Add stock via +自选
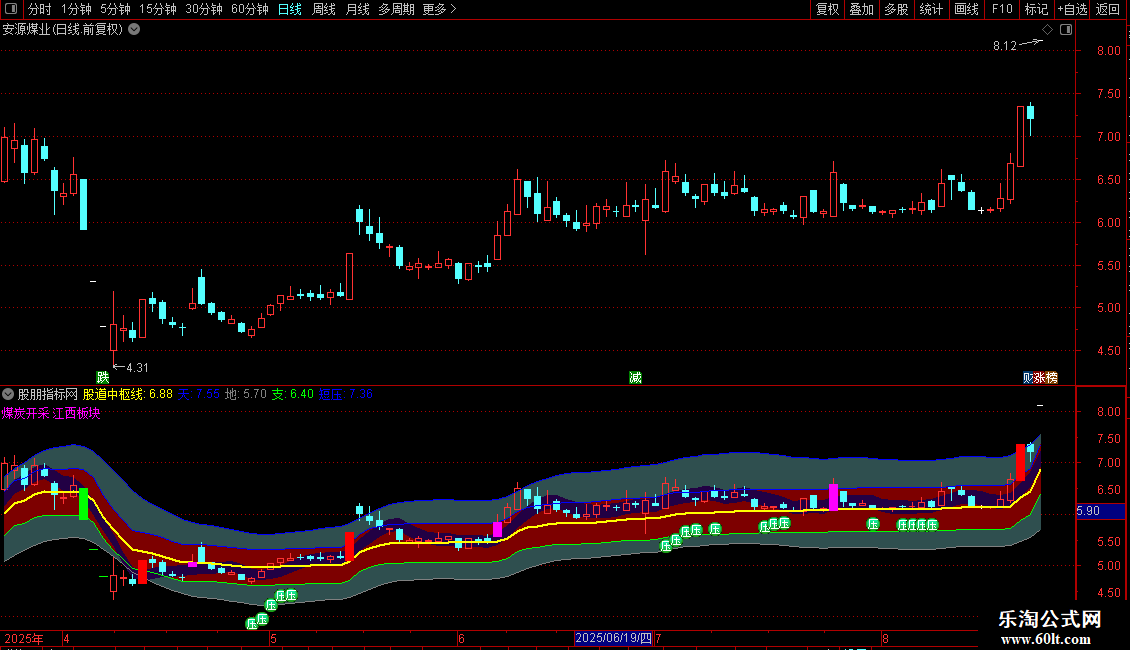This screenshot has width=1130, height=650. click(1072, 9)
